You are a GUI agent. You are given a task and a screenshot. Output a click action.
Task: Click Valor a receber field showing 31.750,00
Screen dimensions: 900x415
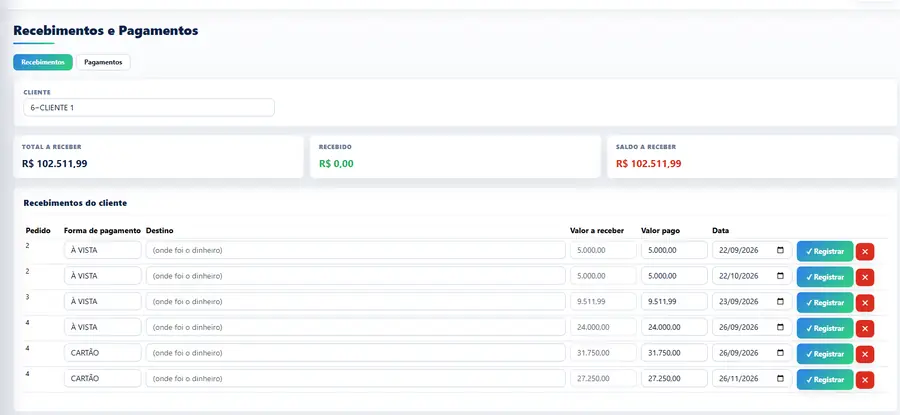click(x=603, y=352)
